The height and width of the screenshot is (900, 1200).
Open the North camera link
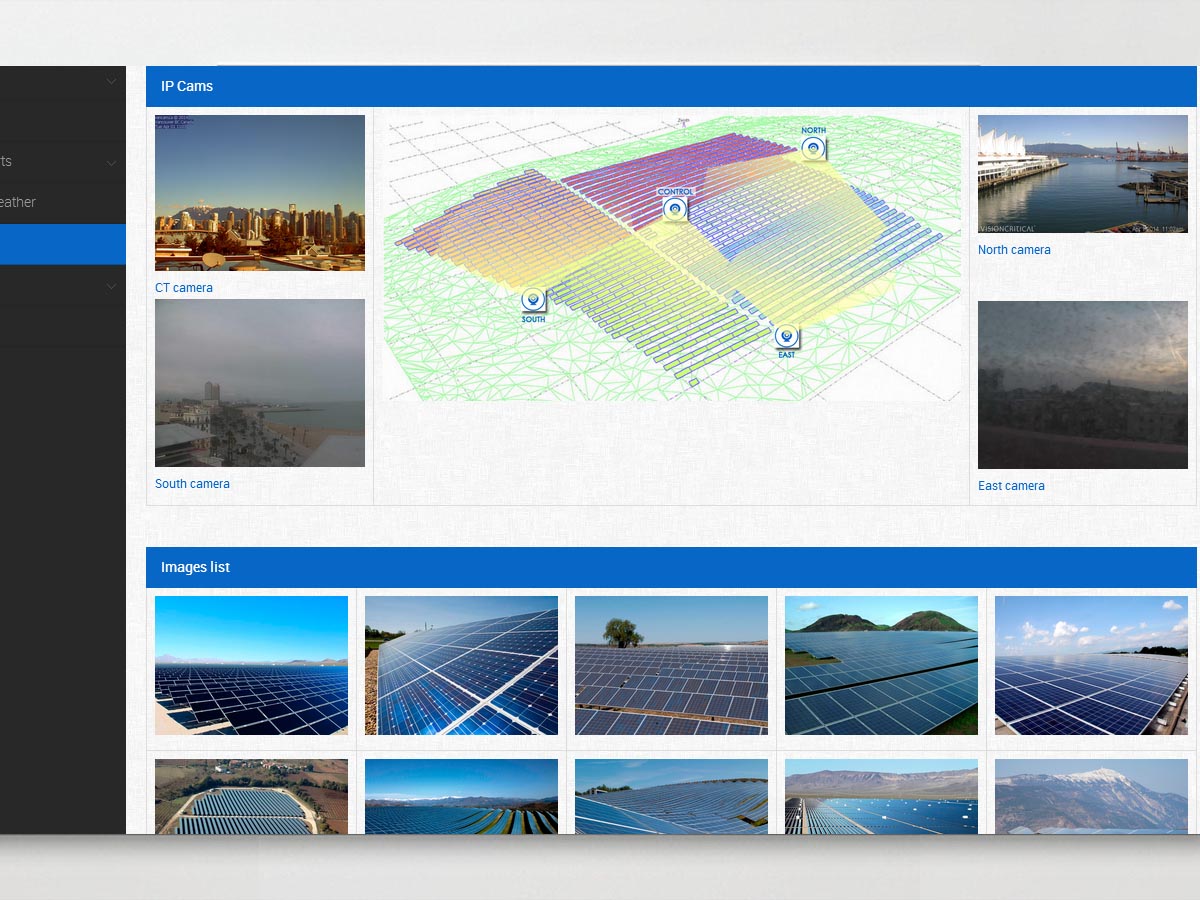(x=1014, y=250)
